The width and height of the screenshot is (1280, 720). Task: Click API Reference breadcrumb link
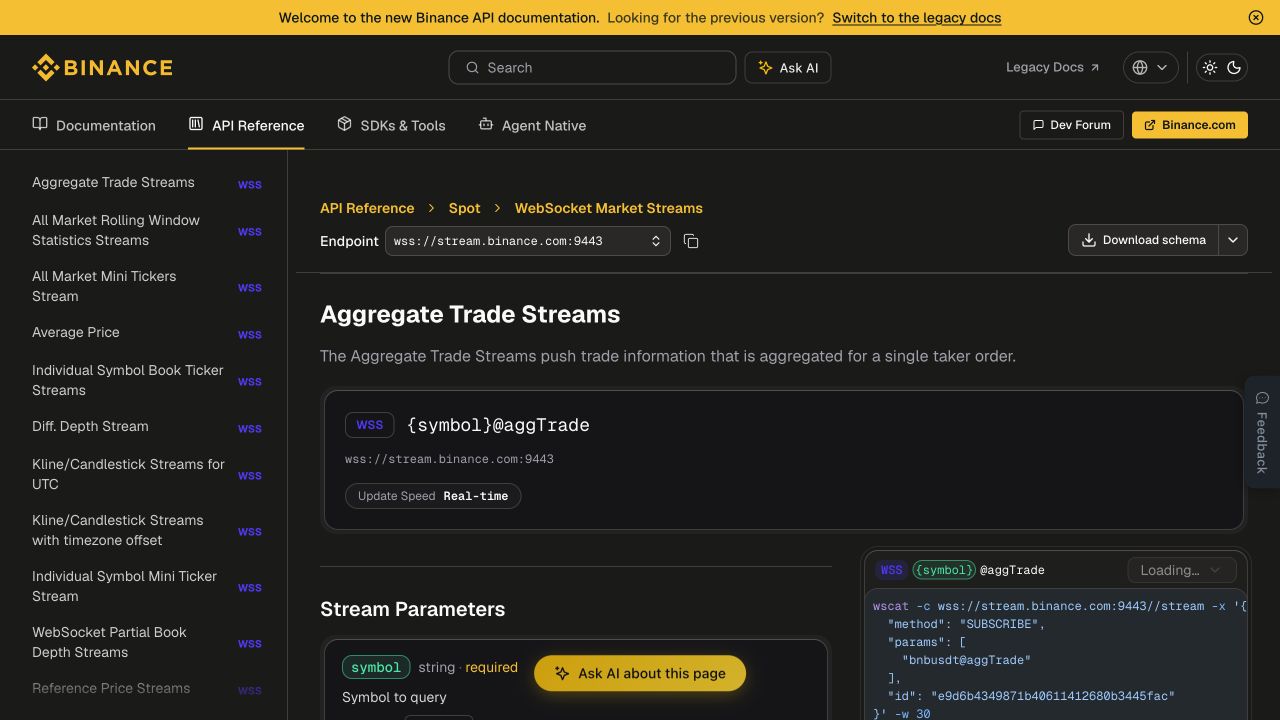coord(367,208)
